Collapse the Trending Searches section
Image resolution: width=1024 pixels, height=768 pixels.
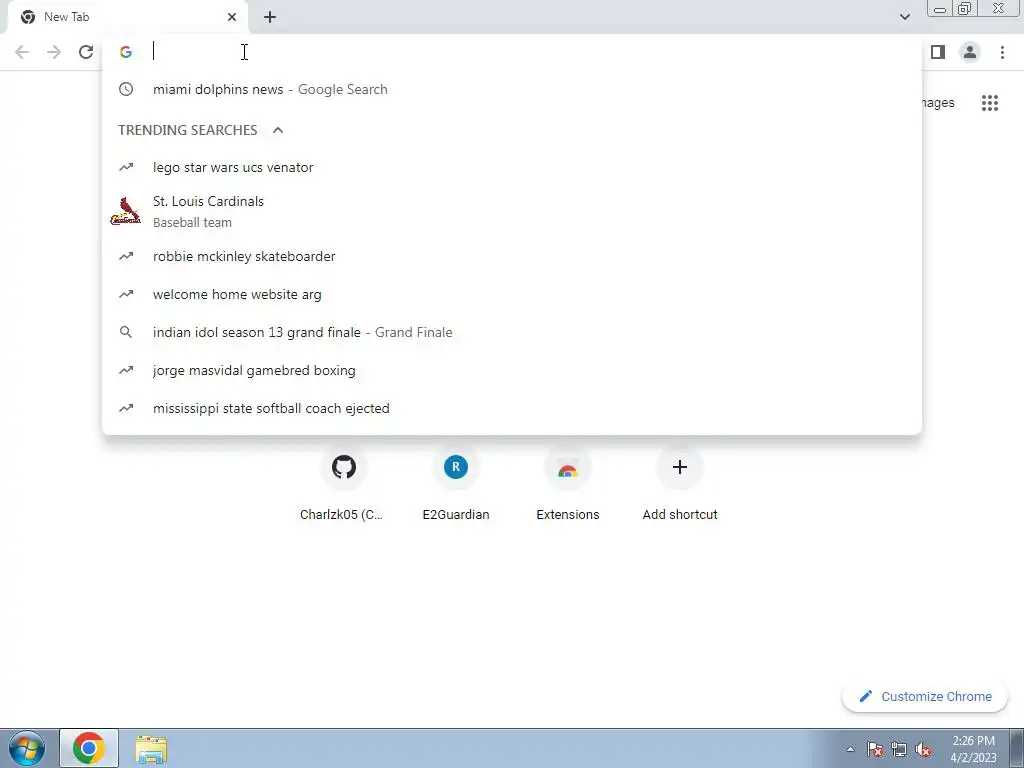coord(278,130)
